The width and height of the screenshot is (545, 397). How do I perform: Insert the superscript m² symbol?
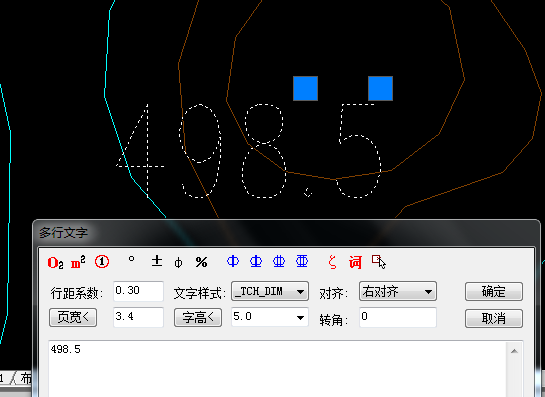(x=78, y=262)
